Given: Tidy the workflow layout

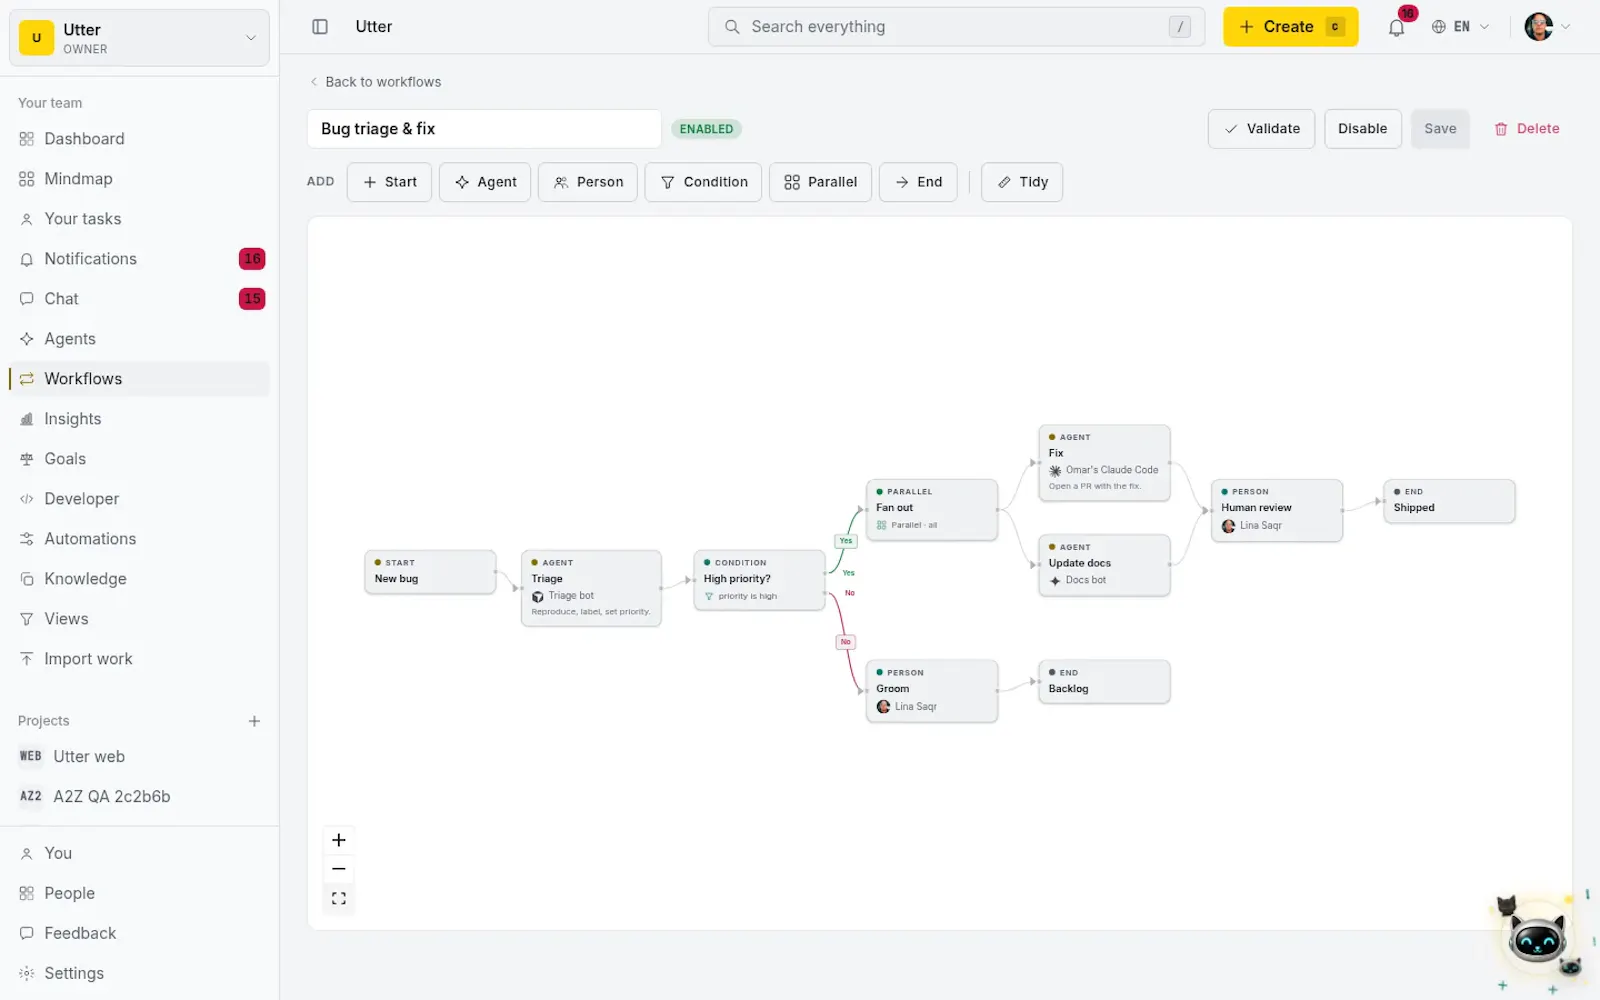Looking at the screenshot, I should (x=1022, y=182).
